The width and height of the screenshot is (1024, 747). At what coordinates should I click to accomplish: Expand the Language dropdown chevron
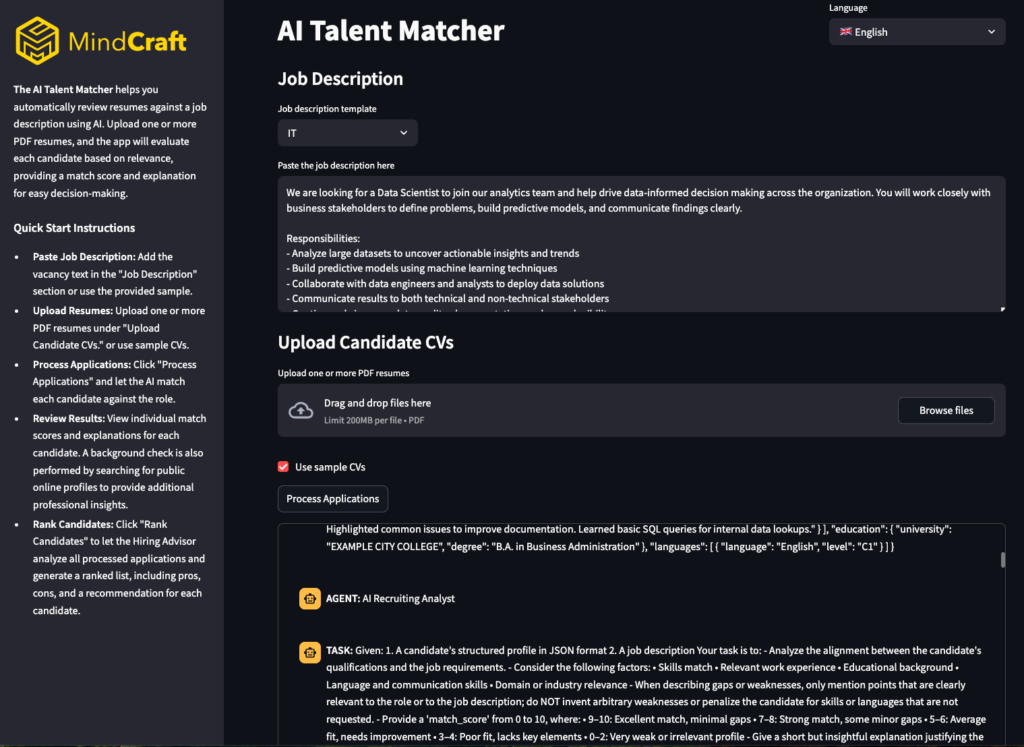992,32
